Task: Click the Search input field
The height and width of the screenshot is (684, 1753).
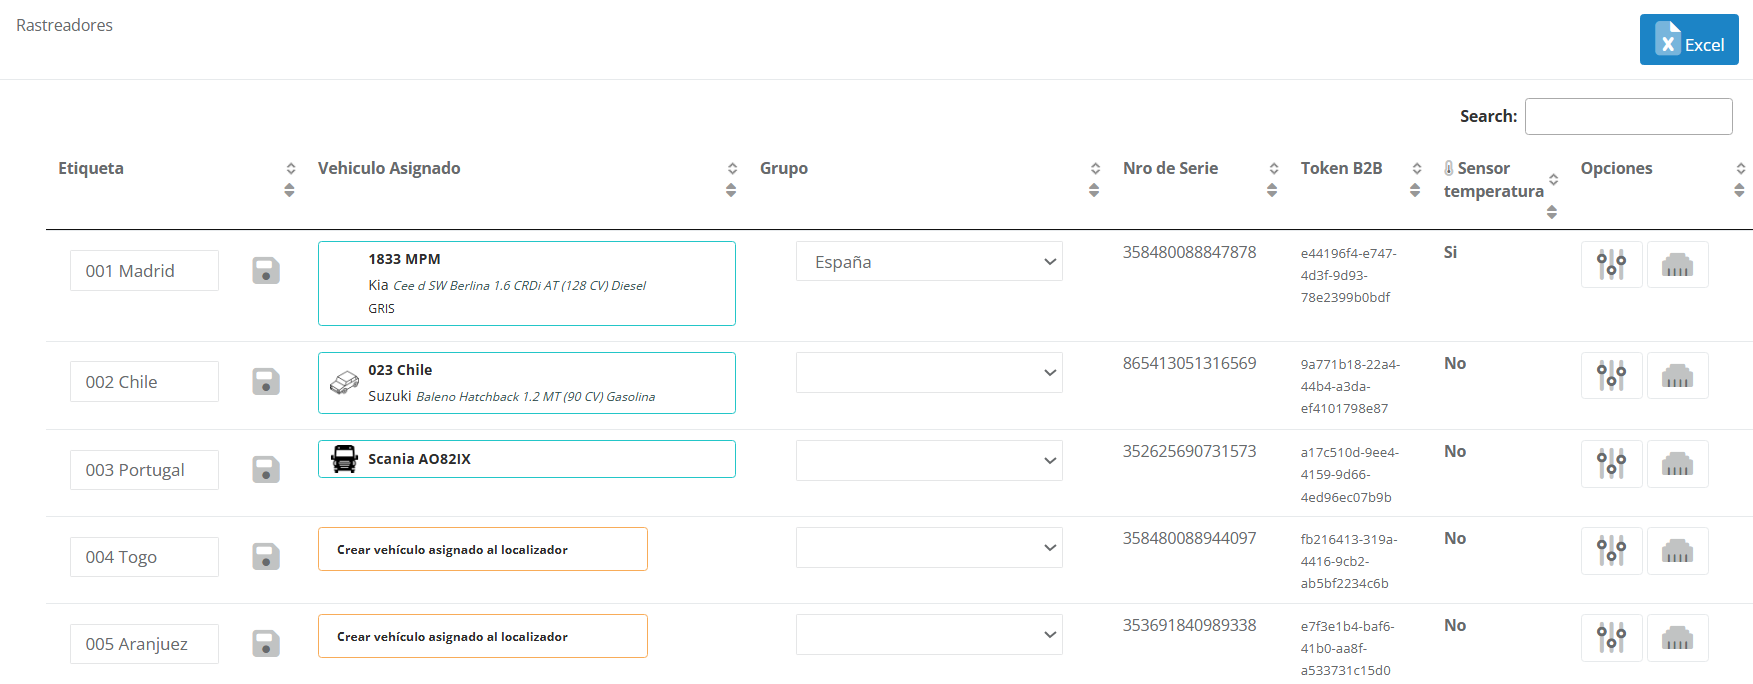Action: click(x=1627, y=117)
